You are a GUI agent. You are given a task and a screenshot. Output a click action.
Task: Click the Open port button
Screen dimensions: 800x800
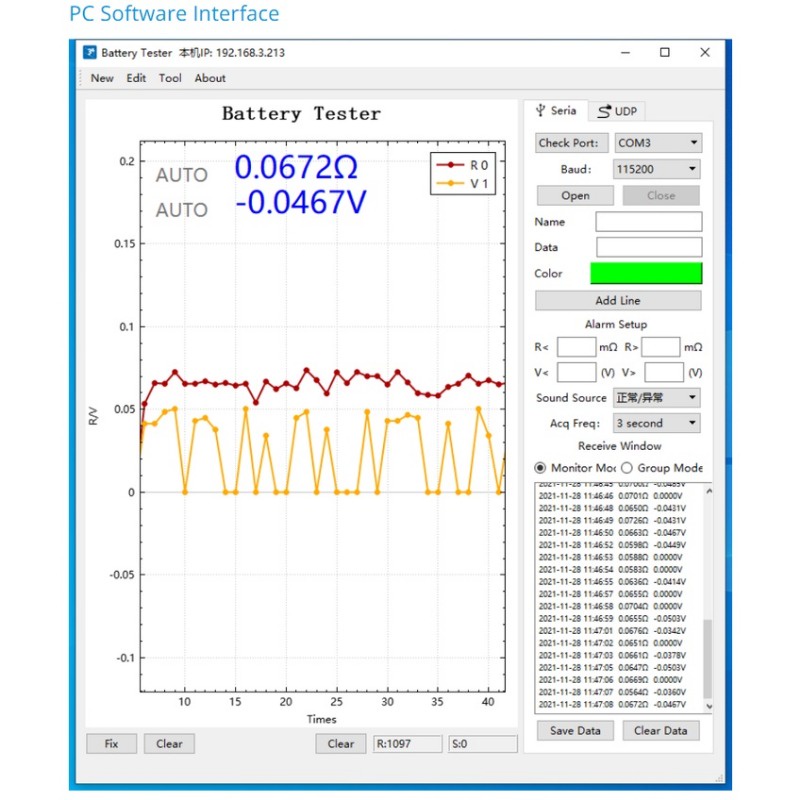coord(575,195)
